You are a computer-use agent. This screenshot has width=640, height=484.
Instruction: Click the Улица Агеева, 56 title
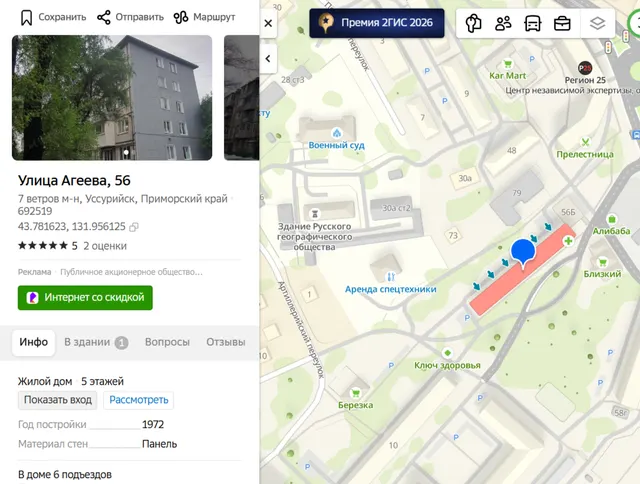coord(74,180)
